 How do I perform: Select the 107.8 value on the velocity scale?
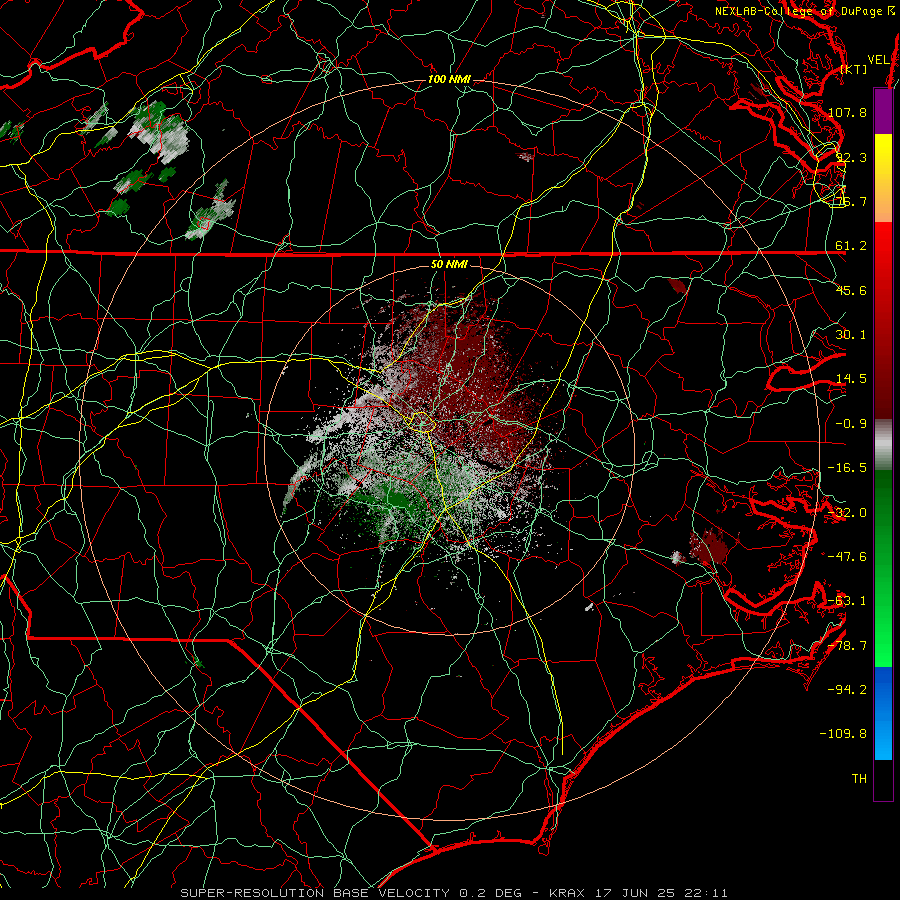[847, 112]
